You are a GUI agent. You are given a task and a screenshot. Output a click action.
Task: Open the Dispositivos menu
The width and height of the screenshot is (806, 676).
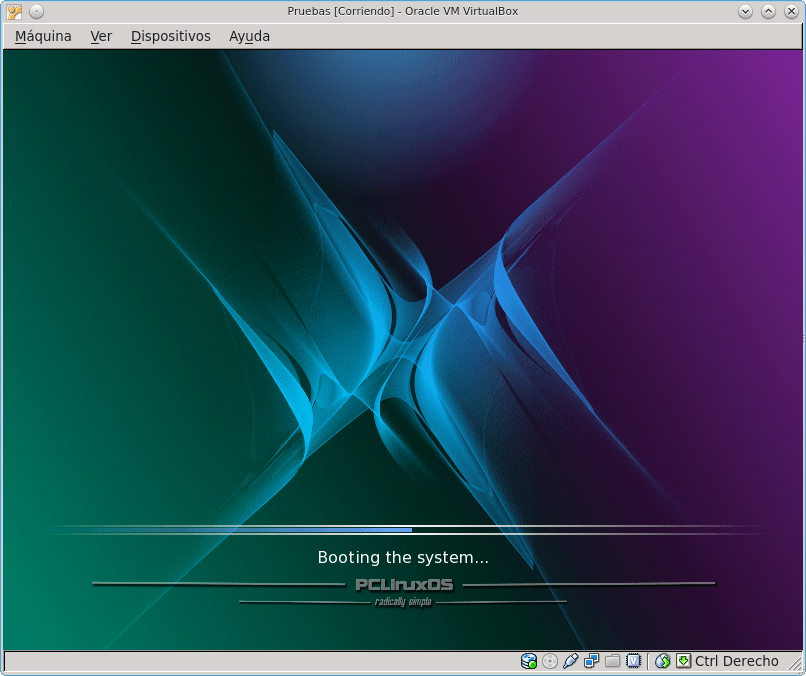170,36
